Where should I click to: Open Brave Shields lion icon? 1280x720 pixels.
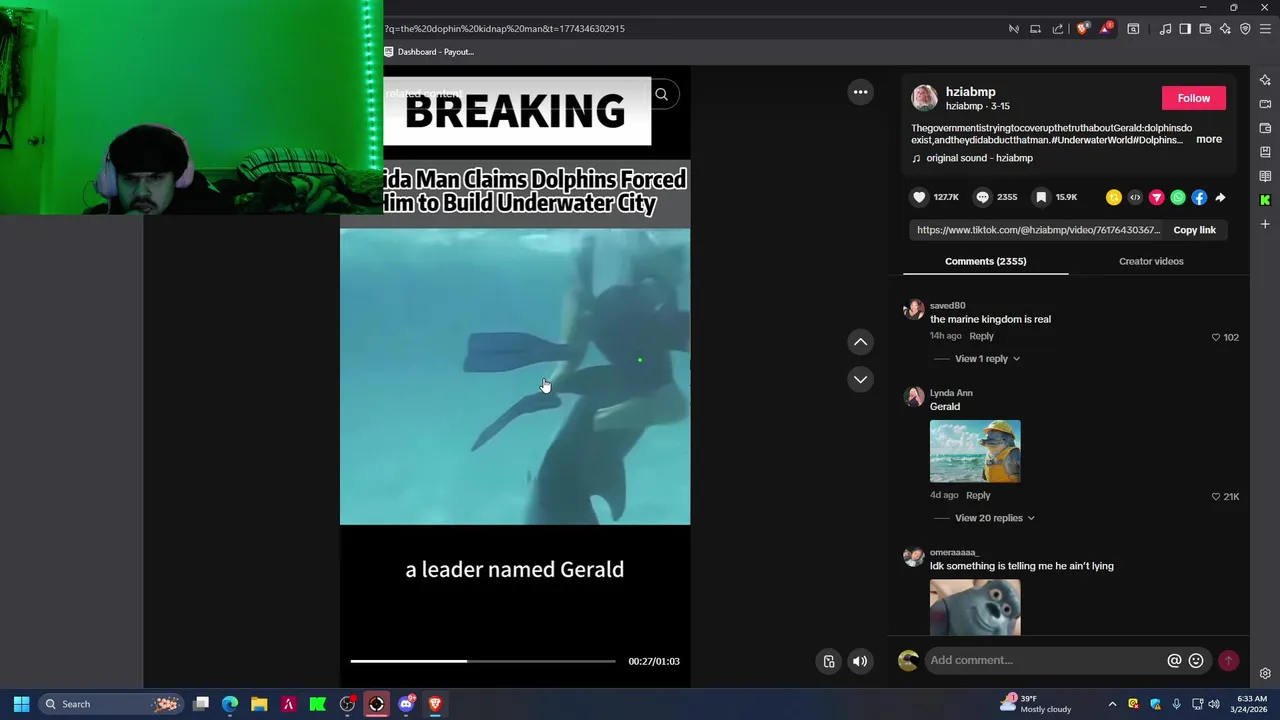pos(1082,29)
